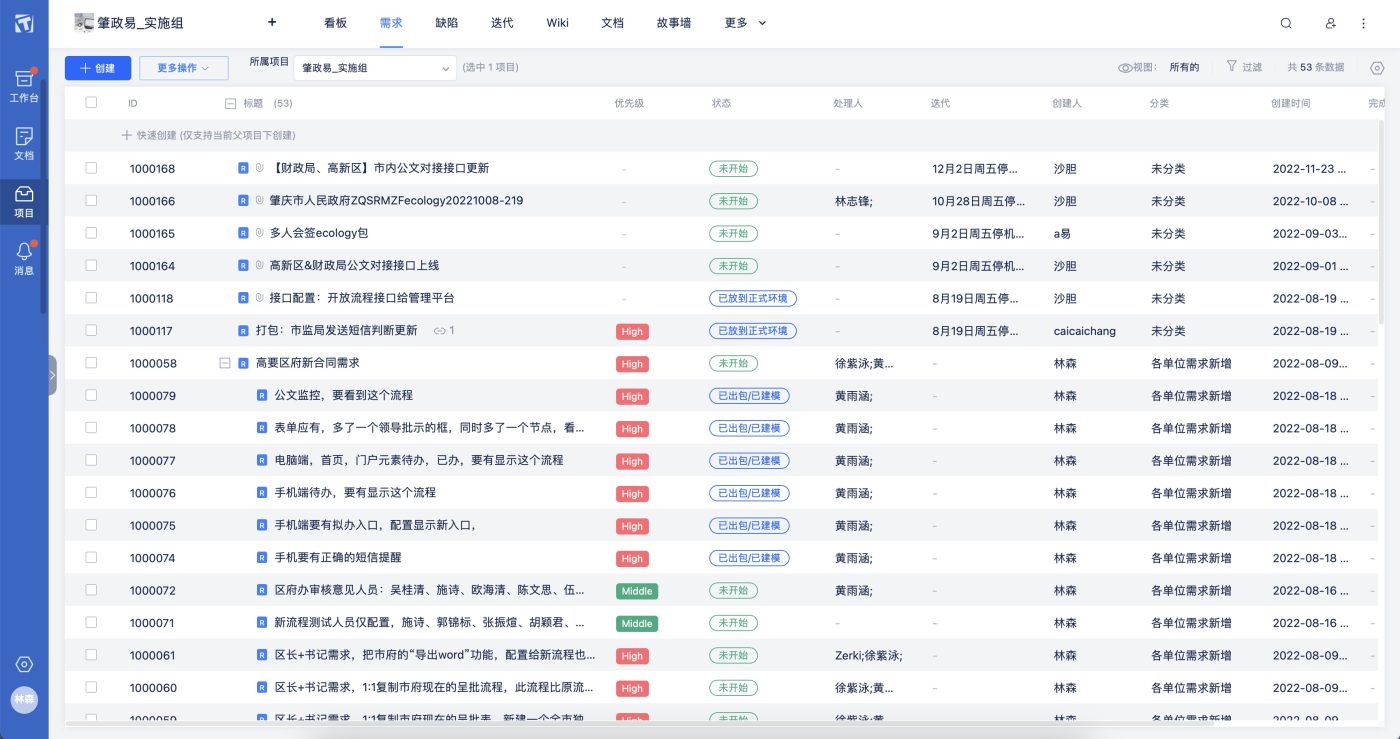Viewport: 1400px width, 739px height.
Task: Click the 快速创建 quick create field
Action: pos(215,135)
